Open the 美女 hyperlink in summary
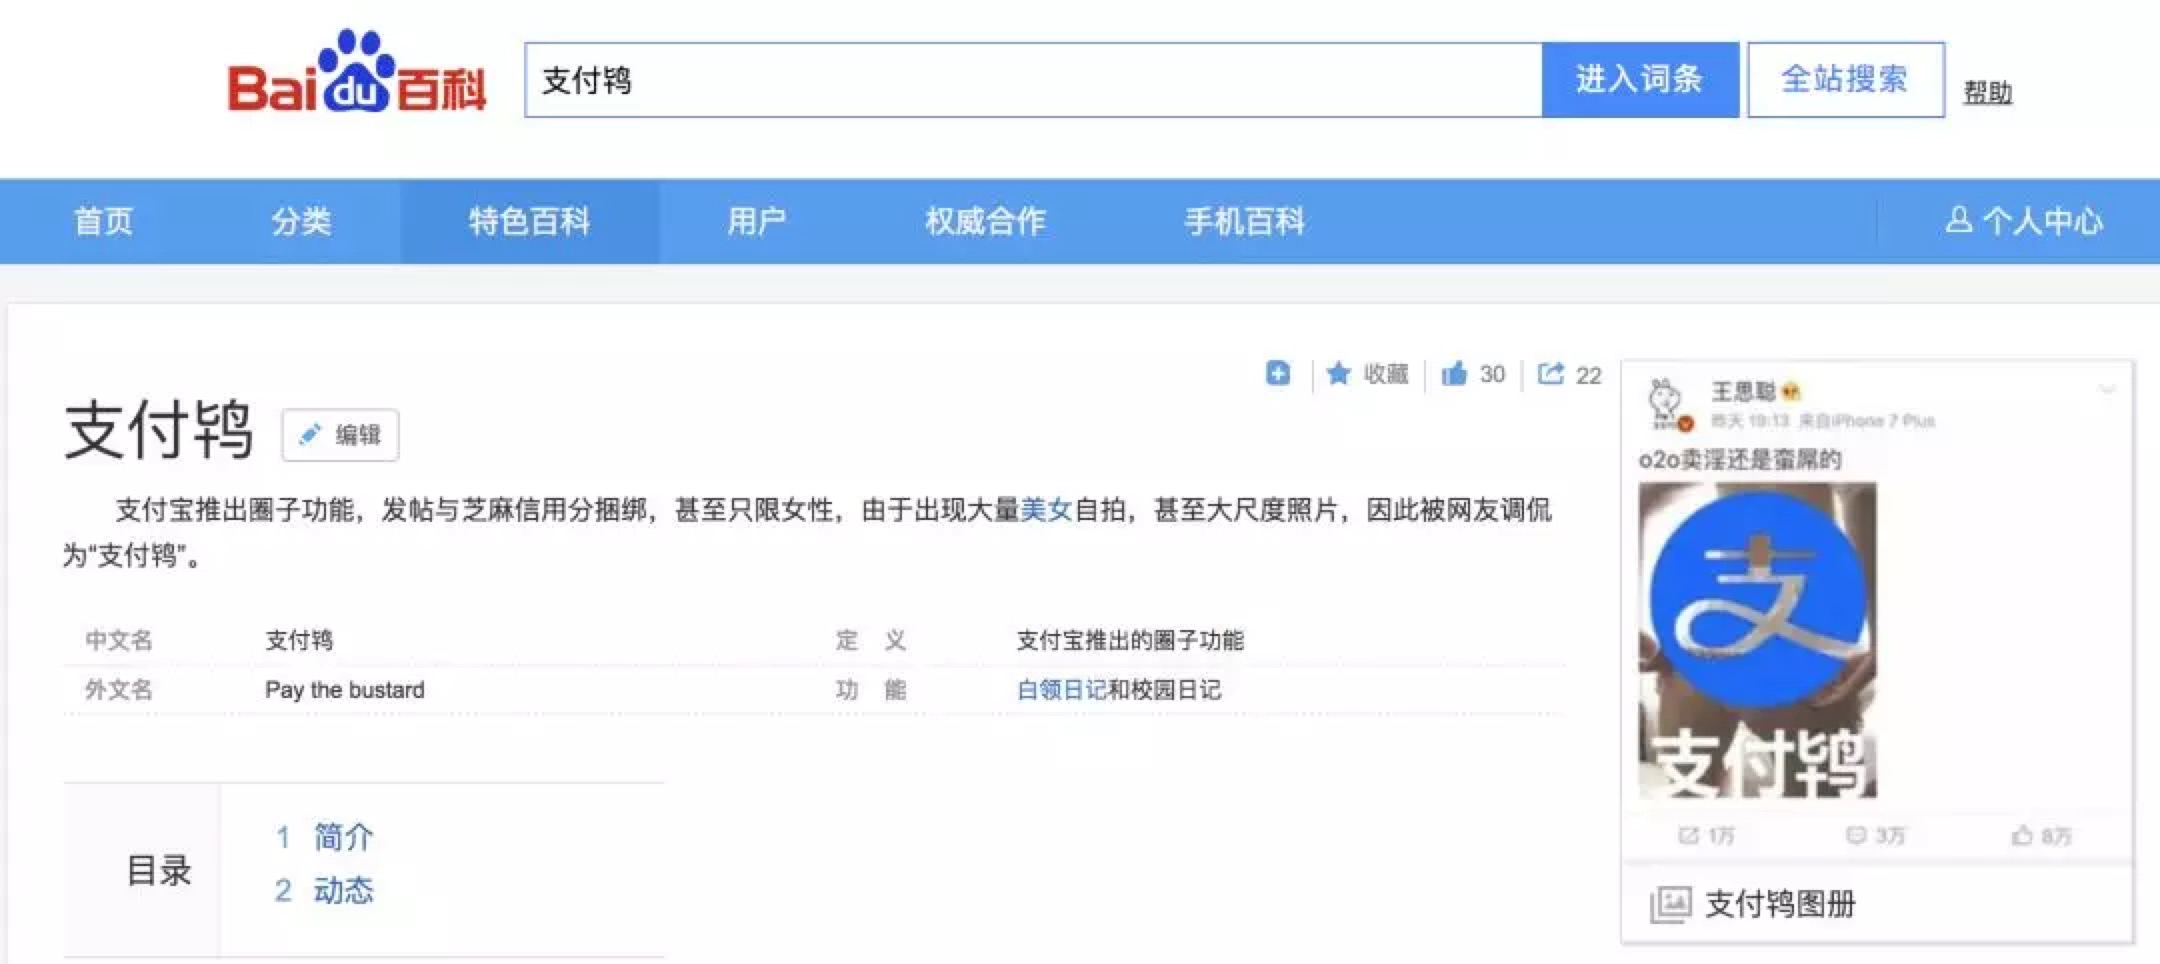The height and width of the screenshot is (964, 2160). point(1046,510)
